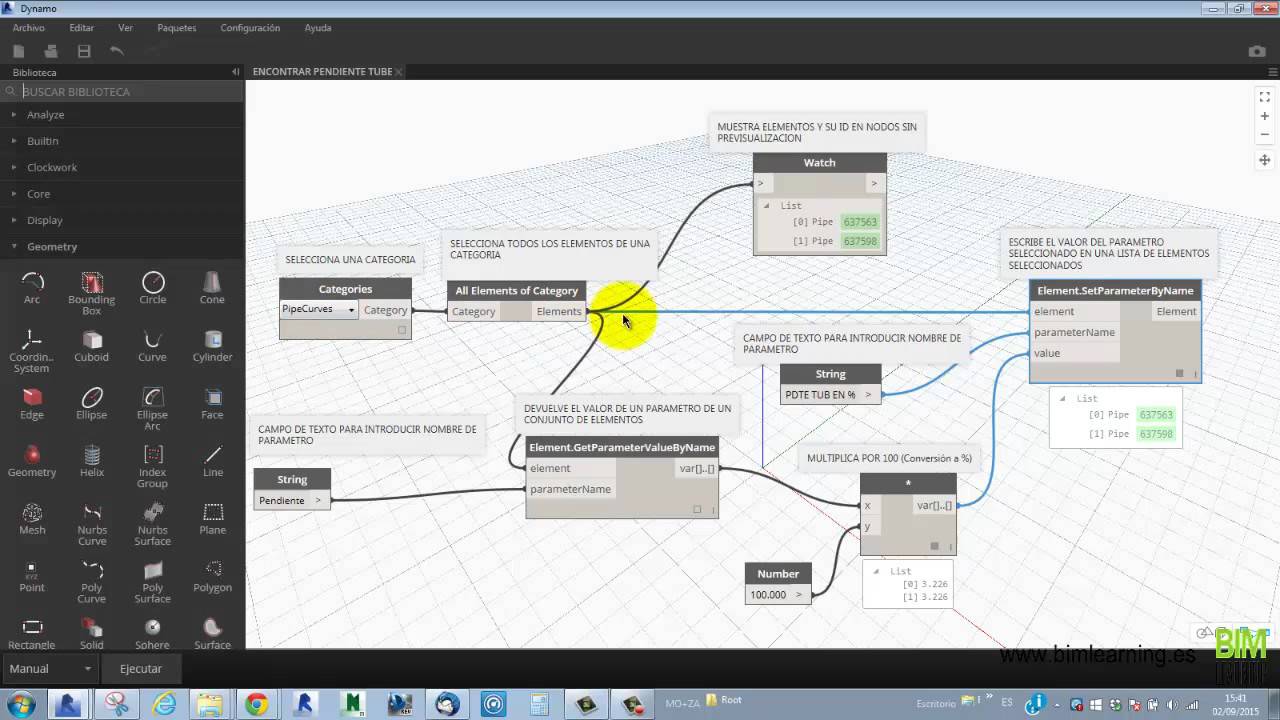Select the Poly Curve node icon
The image size is (1280, 720).
click(x=92, y=570)
